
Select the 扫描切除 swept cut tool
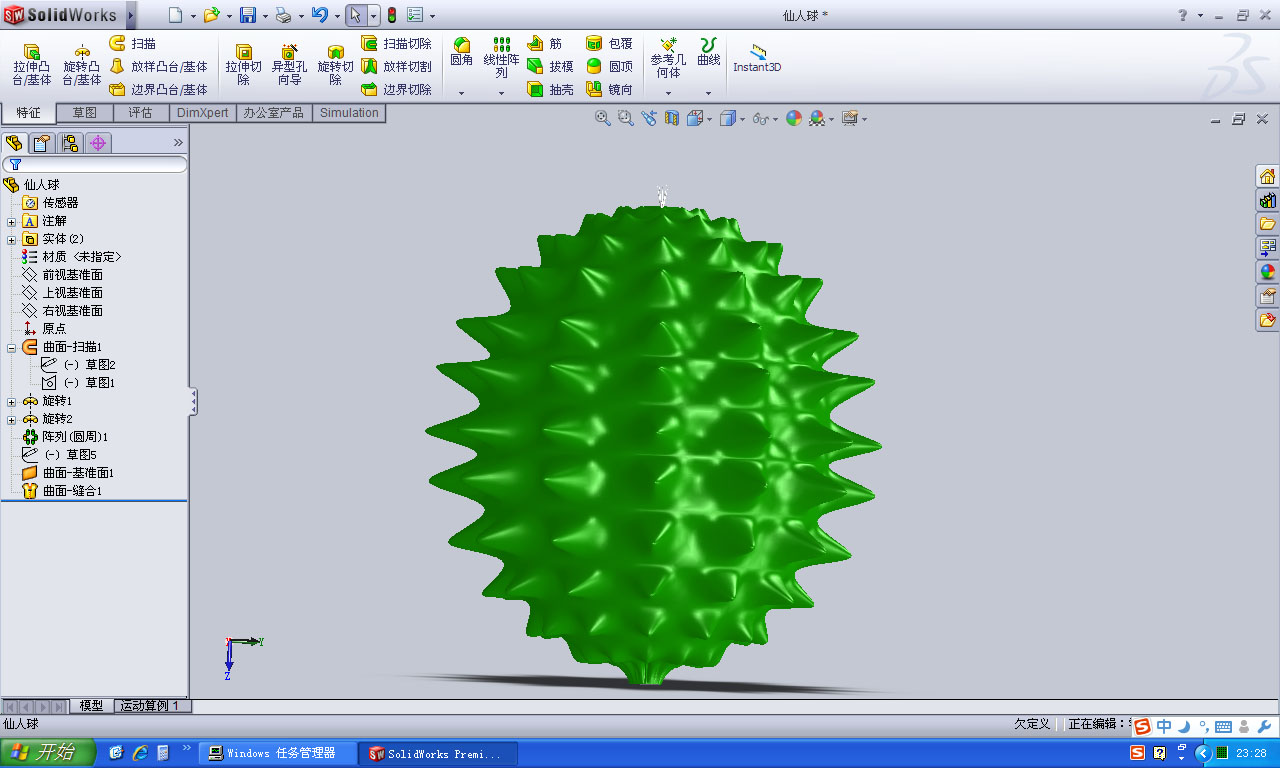click(396, 44)
